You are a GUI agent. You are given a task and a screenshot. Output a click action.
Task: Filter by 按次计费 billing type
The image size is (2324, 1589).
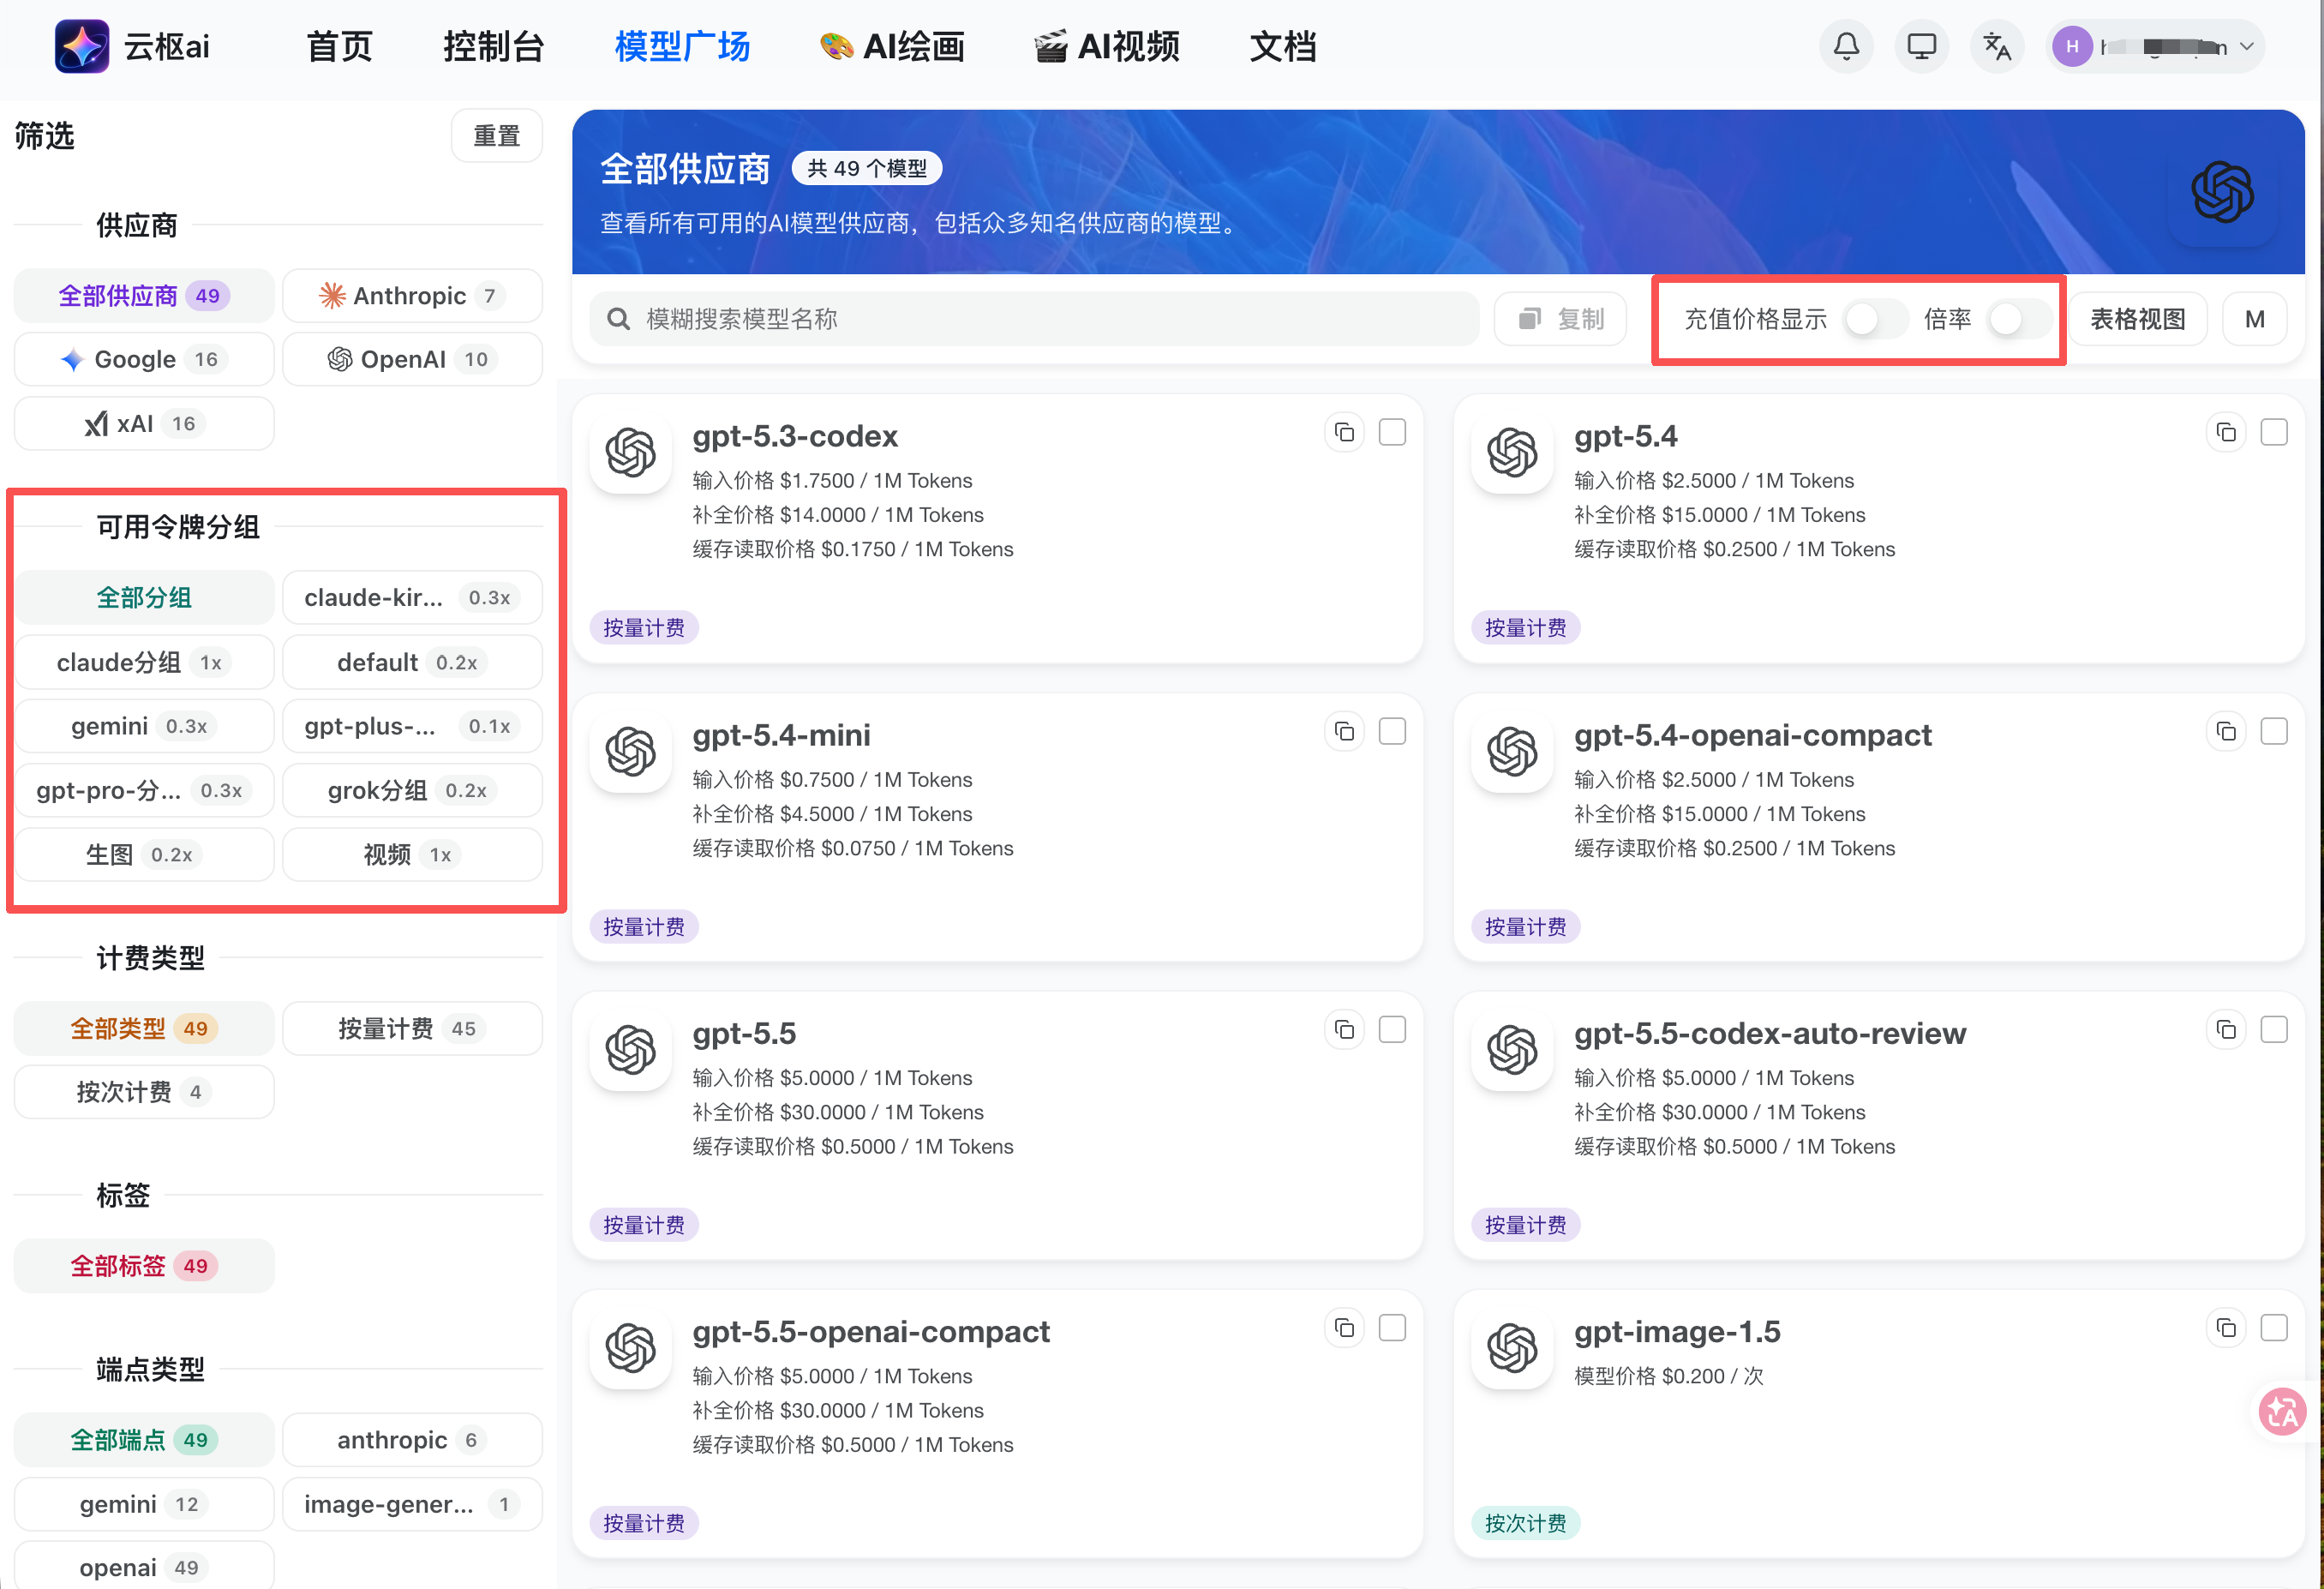pyautogui.click(x=144, y=1092)
